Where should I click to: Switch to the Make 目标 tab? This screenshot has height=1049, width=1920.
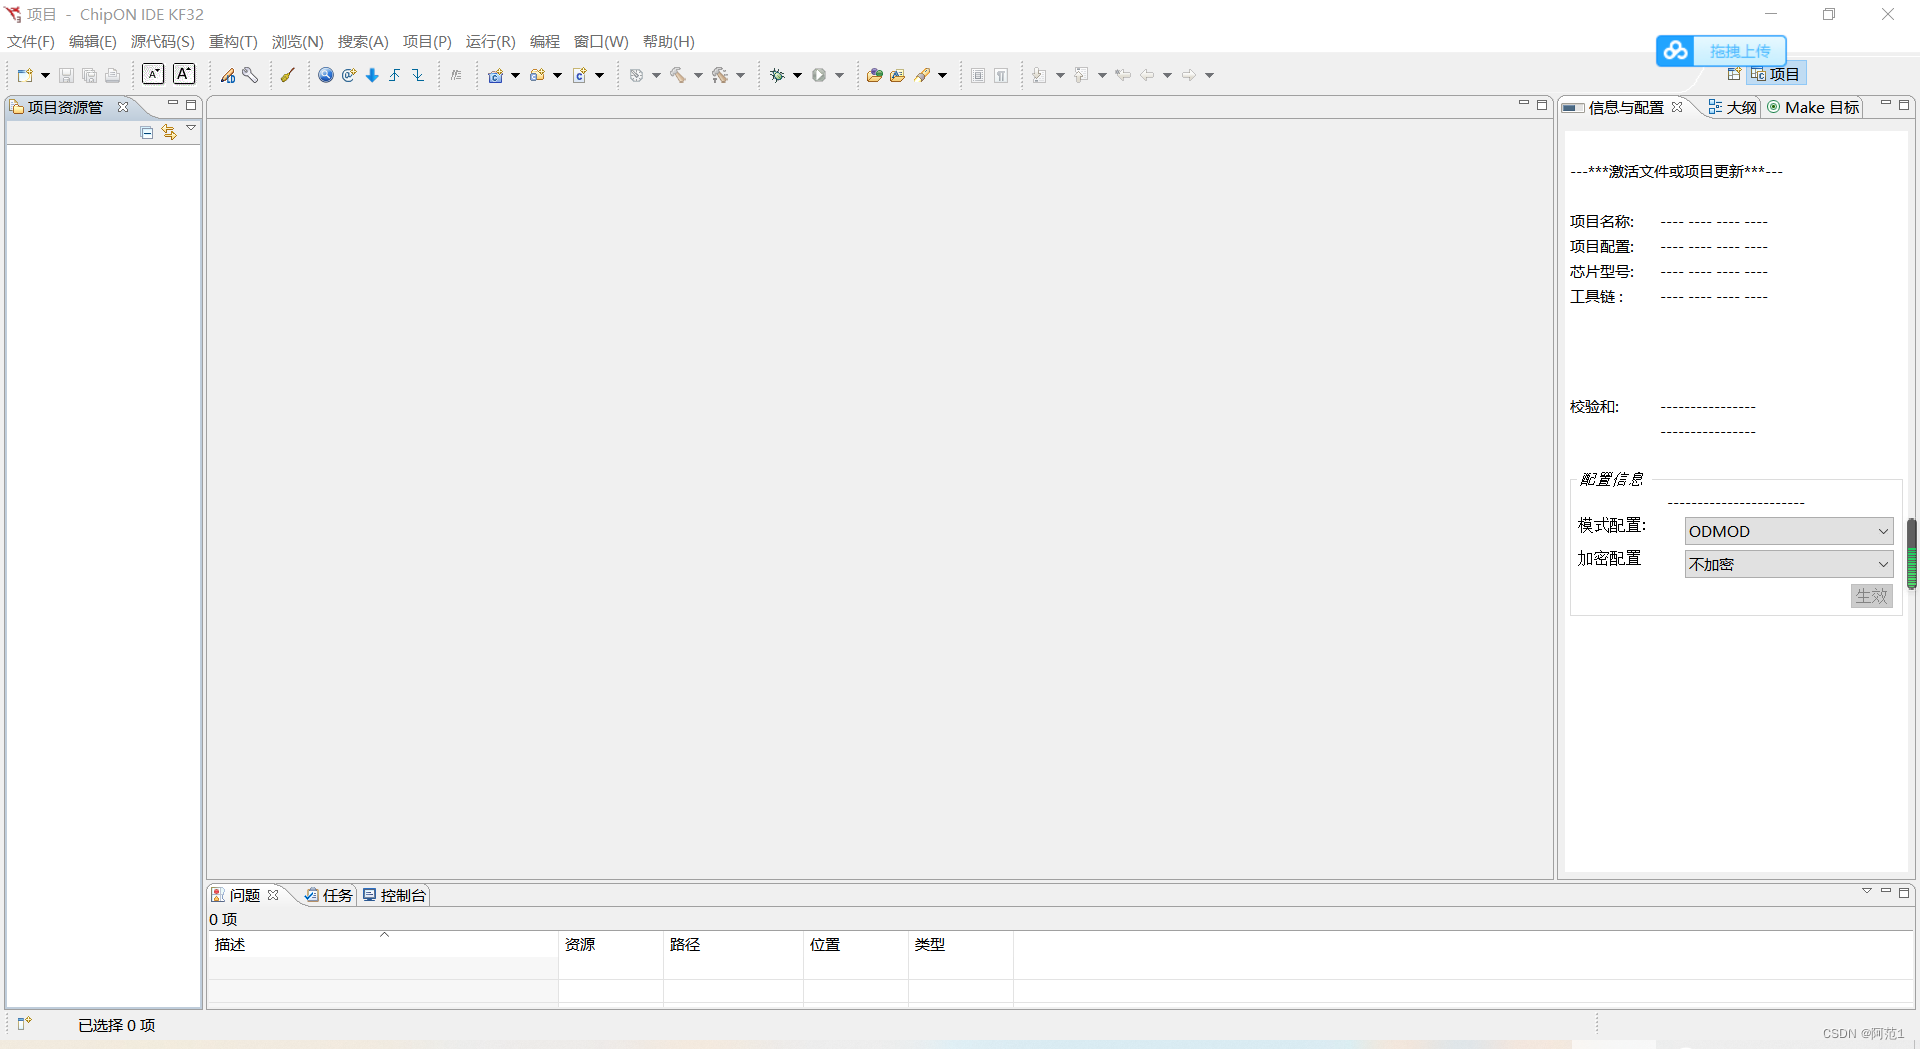(1813, 107)
